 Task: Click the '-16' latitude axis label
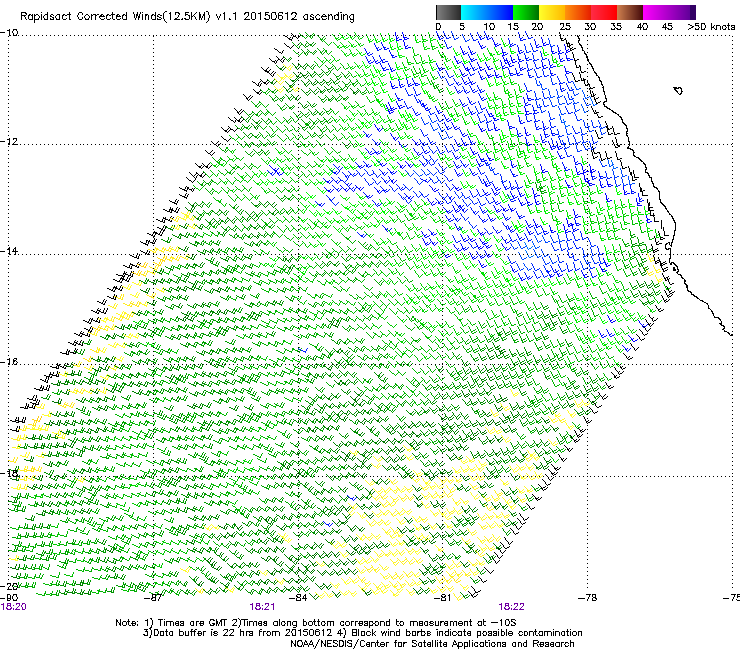tap(9, 362)
